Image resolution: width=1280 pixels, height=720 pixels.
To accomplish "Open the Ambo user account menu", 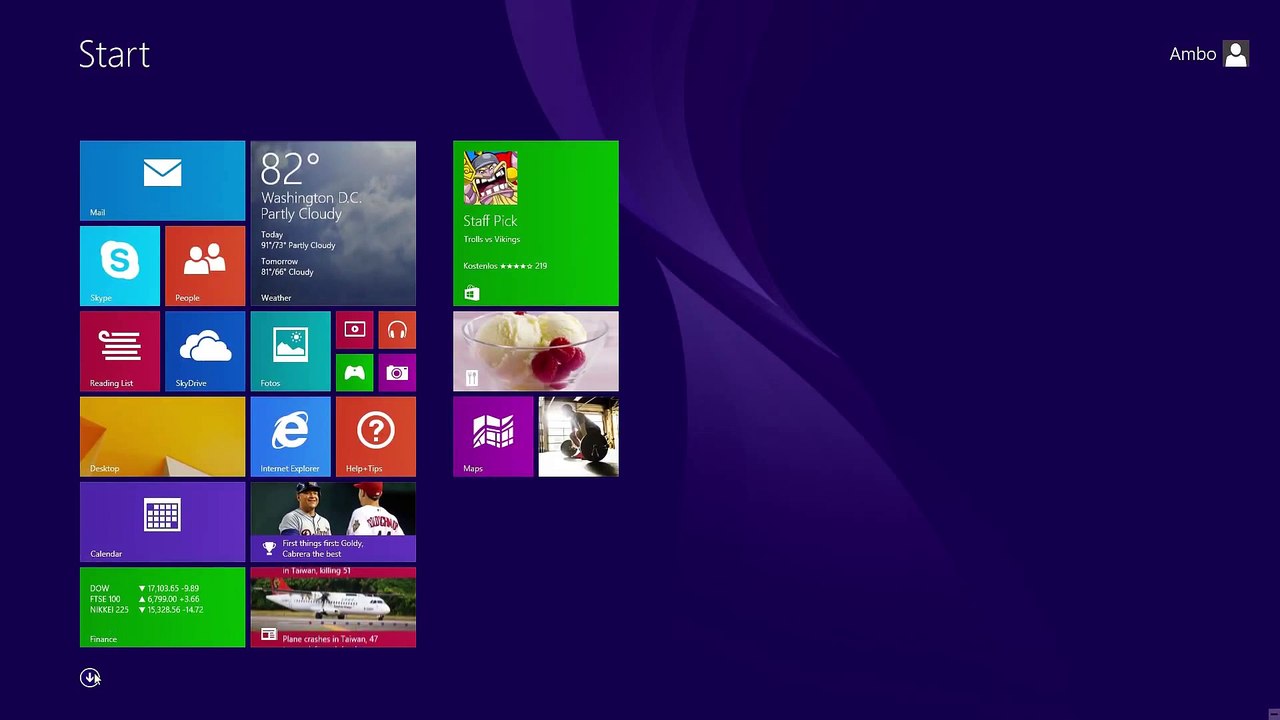I will point(1209,54).
